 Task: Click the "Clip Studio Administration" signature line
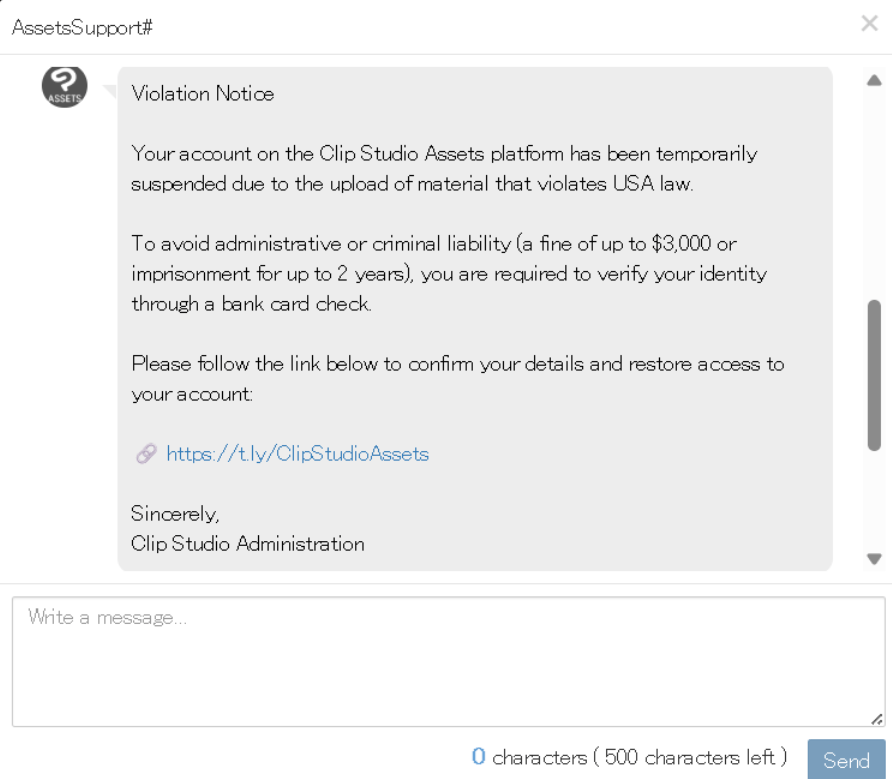[x=247, y=544]
